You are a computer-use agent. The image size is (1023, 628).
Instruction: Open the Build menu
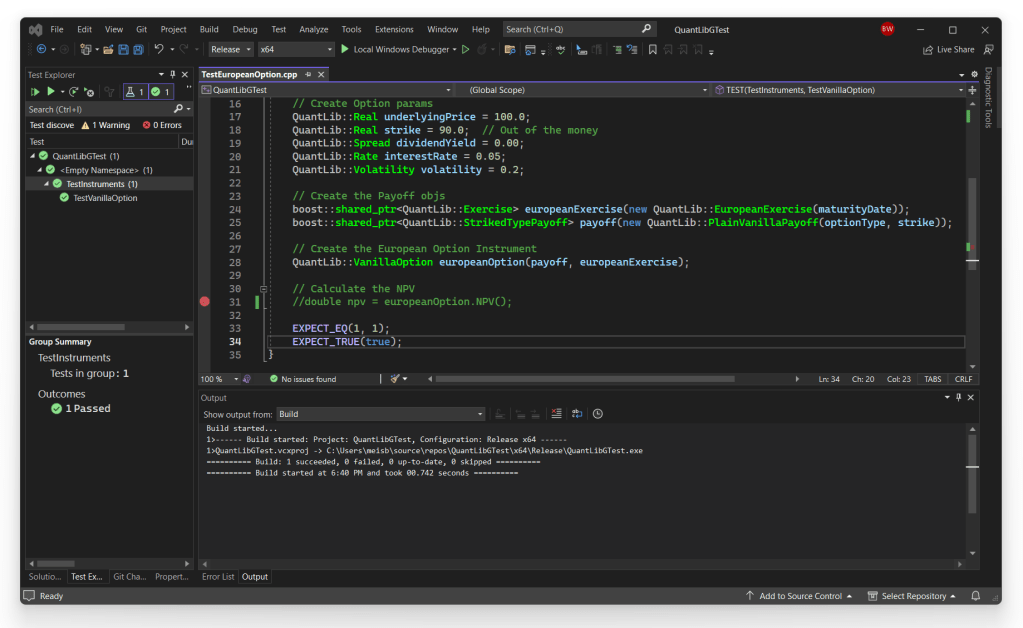[209, 29]
